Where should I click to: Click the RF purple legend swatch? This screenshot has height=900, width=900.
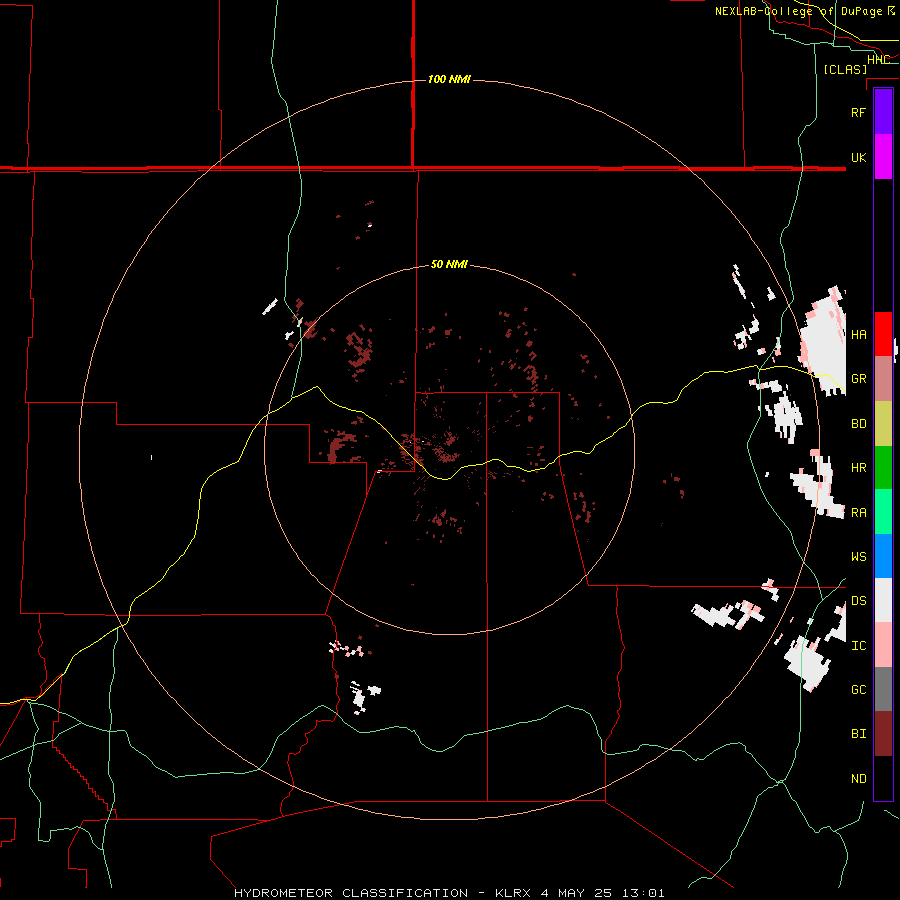tap(883, 112)
